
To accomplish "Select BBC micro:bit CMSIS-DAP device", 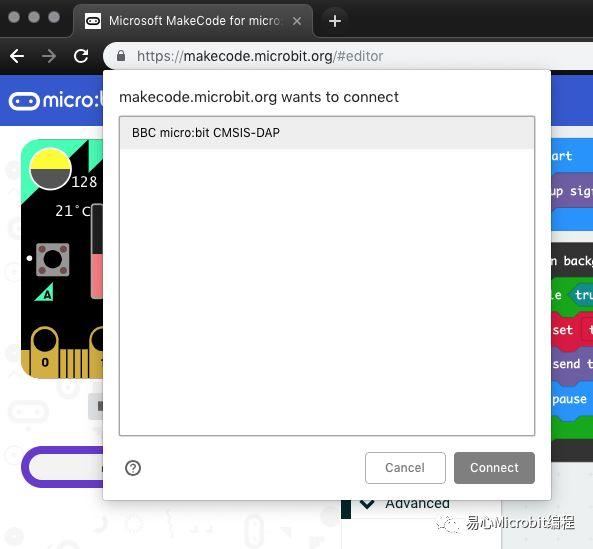I will pos(327,133).
